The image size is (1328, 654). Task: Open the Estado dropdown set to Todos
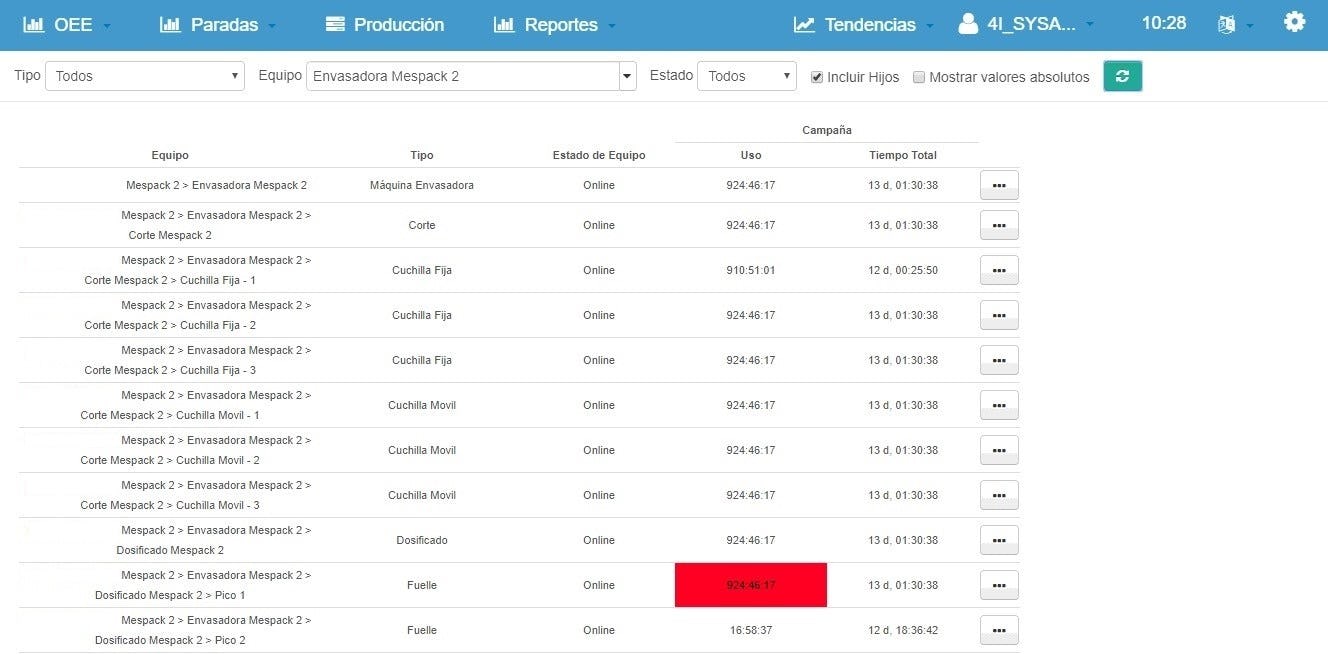click(746, 75)
